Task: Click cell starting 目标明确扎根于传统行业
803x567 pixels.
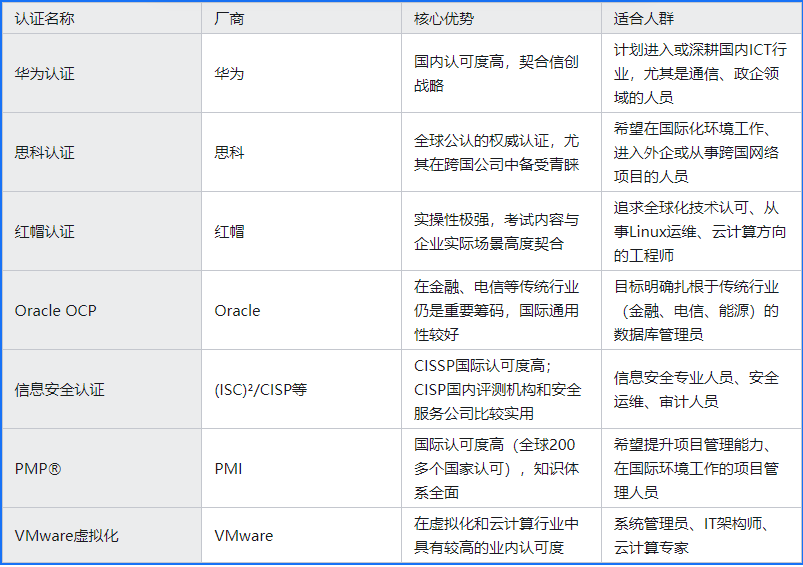Action: (x=701, y=310)
